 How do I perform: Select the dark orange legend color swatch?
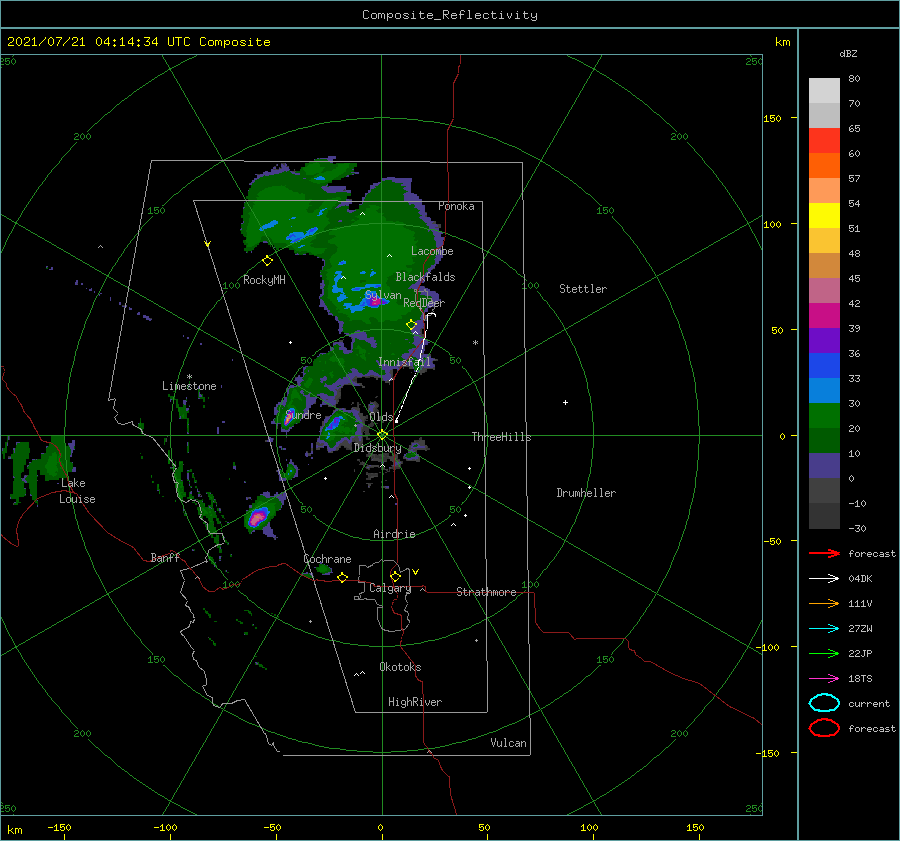tap(824, 166)
